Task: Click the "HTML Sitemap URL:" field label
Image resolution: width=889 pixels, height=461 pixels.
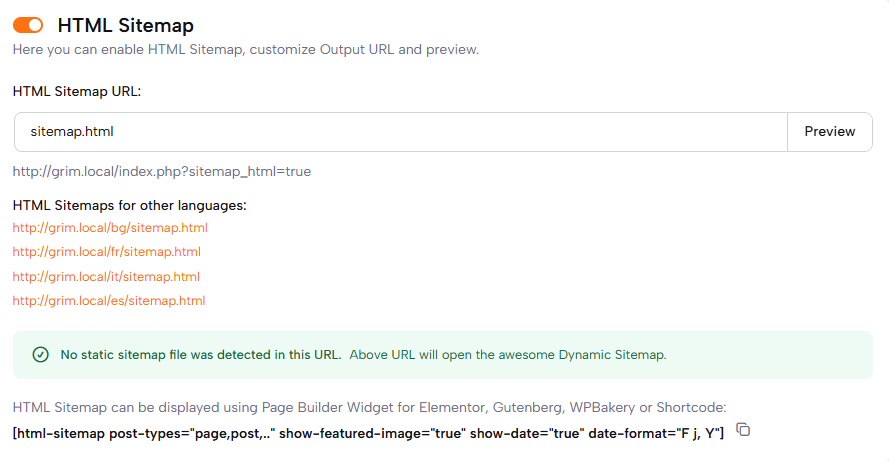Action: coord(77,91)
